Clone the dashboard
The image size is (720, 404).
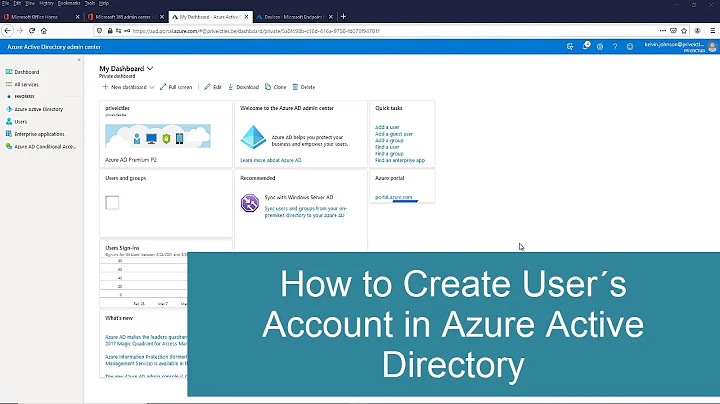pos(276,87)
